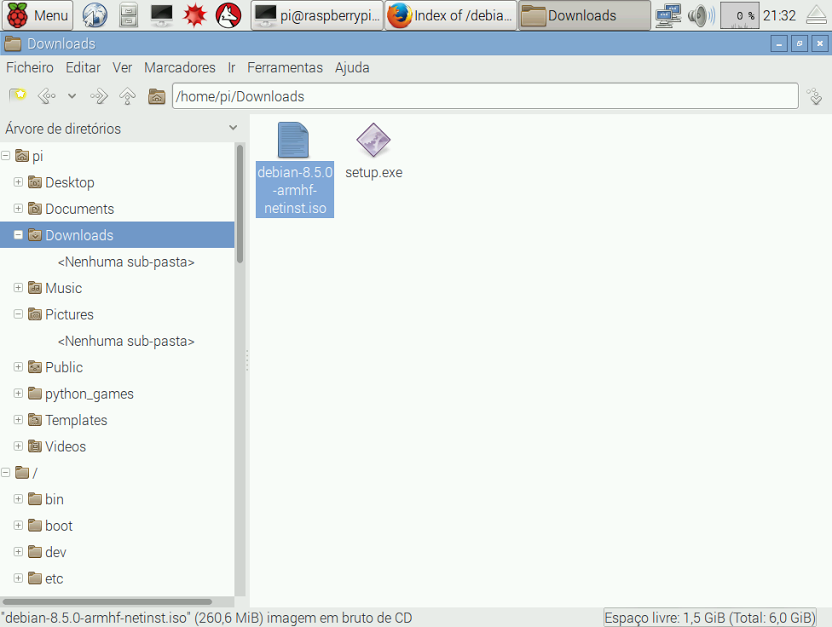
Task: Expand the boot folder tree node
Action: point(18,525)
